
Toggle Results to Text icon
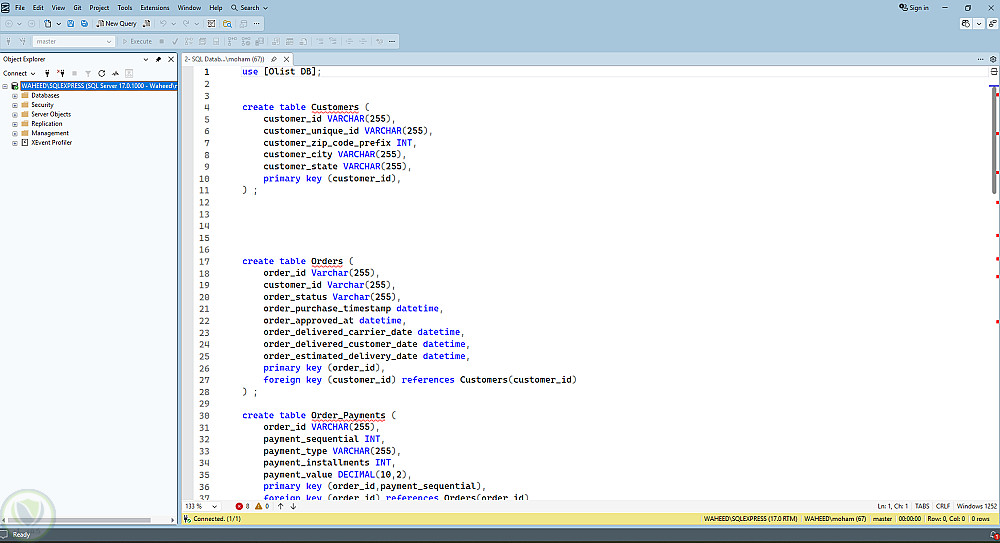pos(276,41)
